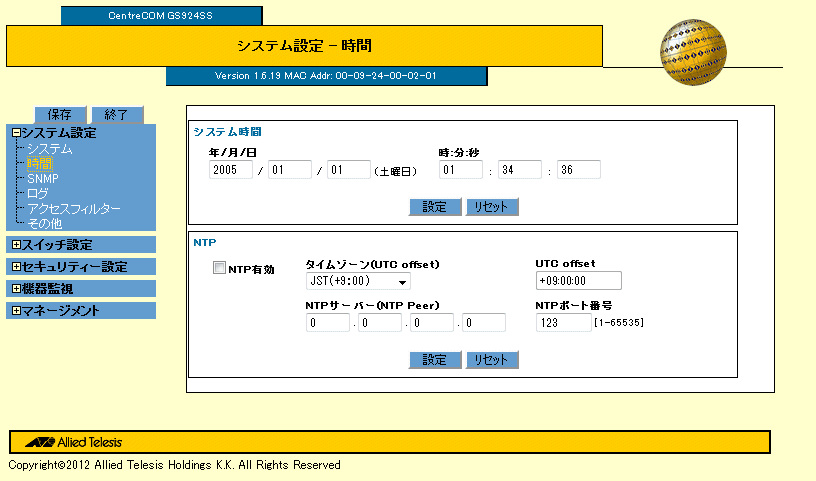Click the year input field showing 2005
Image resolution: width=816 pixels, height=481 pixels.
pos(231,170)
